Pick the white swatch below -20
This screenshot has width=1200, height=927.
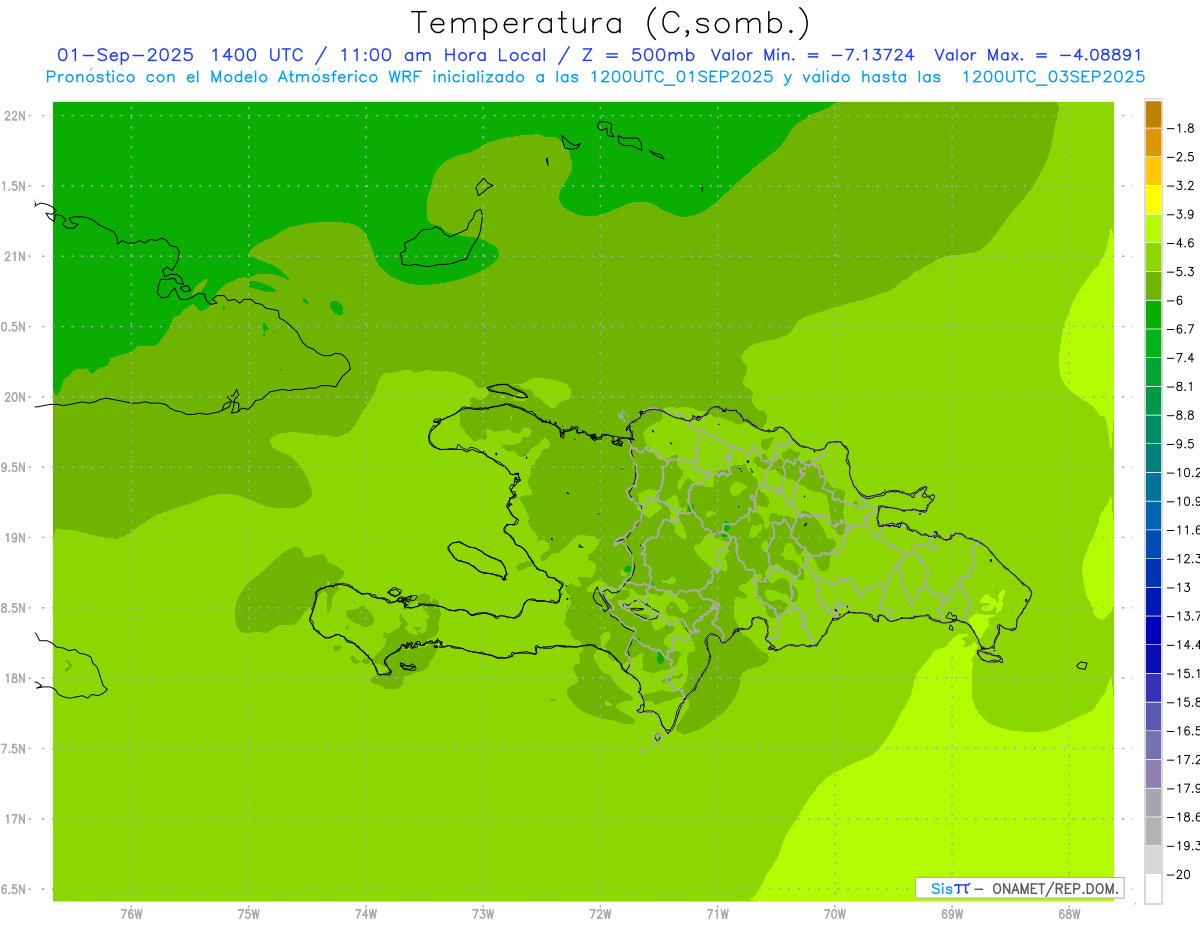[1153, 889]
